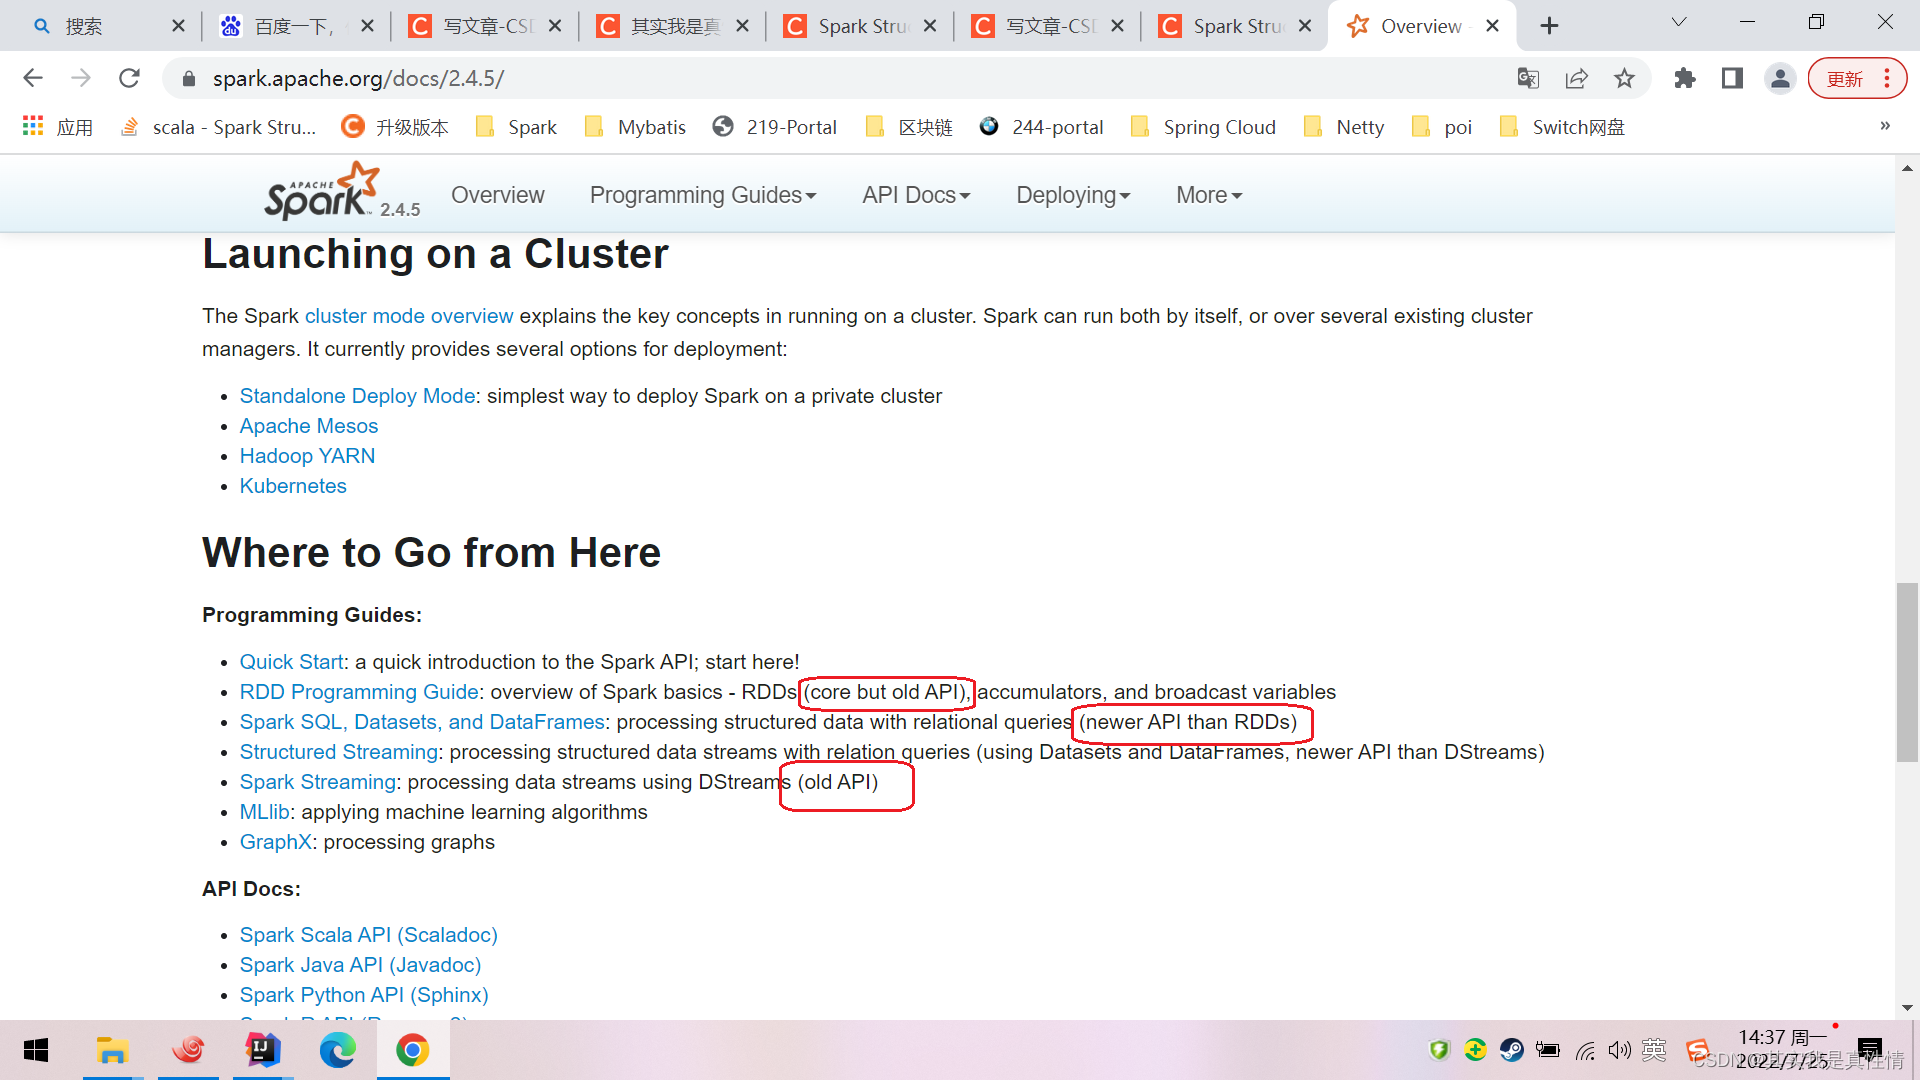
Task: Open the Chrome profile avatar
Action: pyautogui.click(x=1780, y=78)
